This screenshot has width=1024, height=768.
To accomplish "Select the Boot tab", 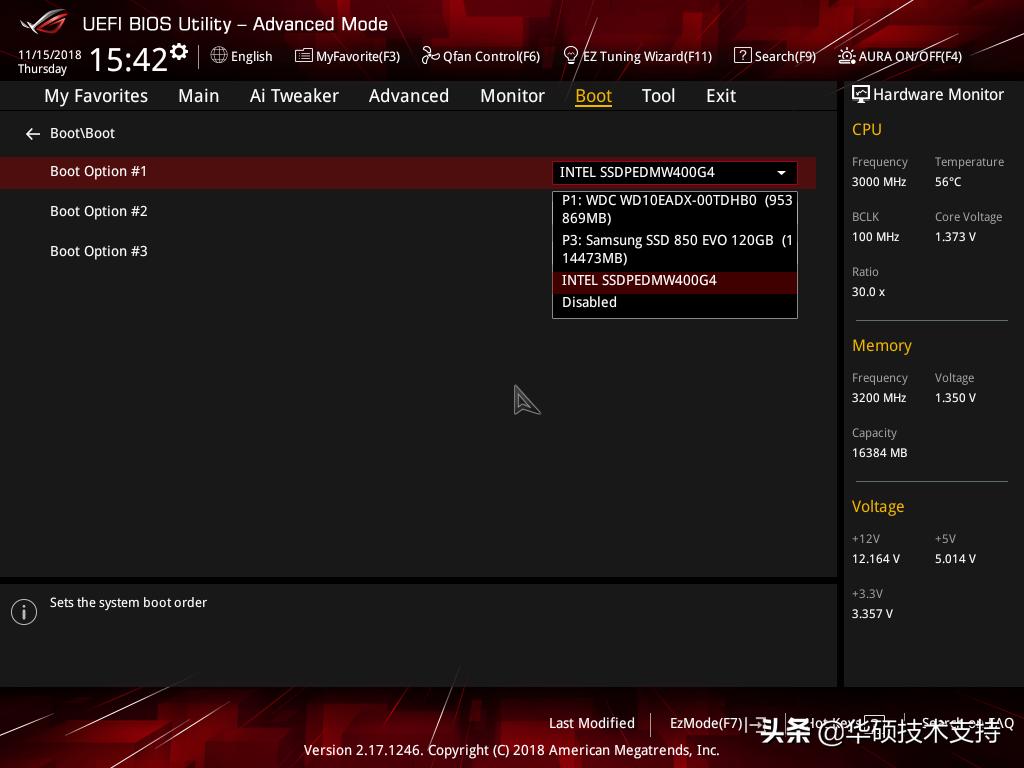I will pyautogui.click(x=593, y=96).
